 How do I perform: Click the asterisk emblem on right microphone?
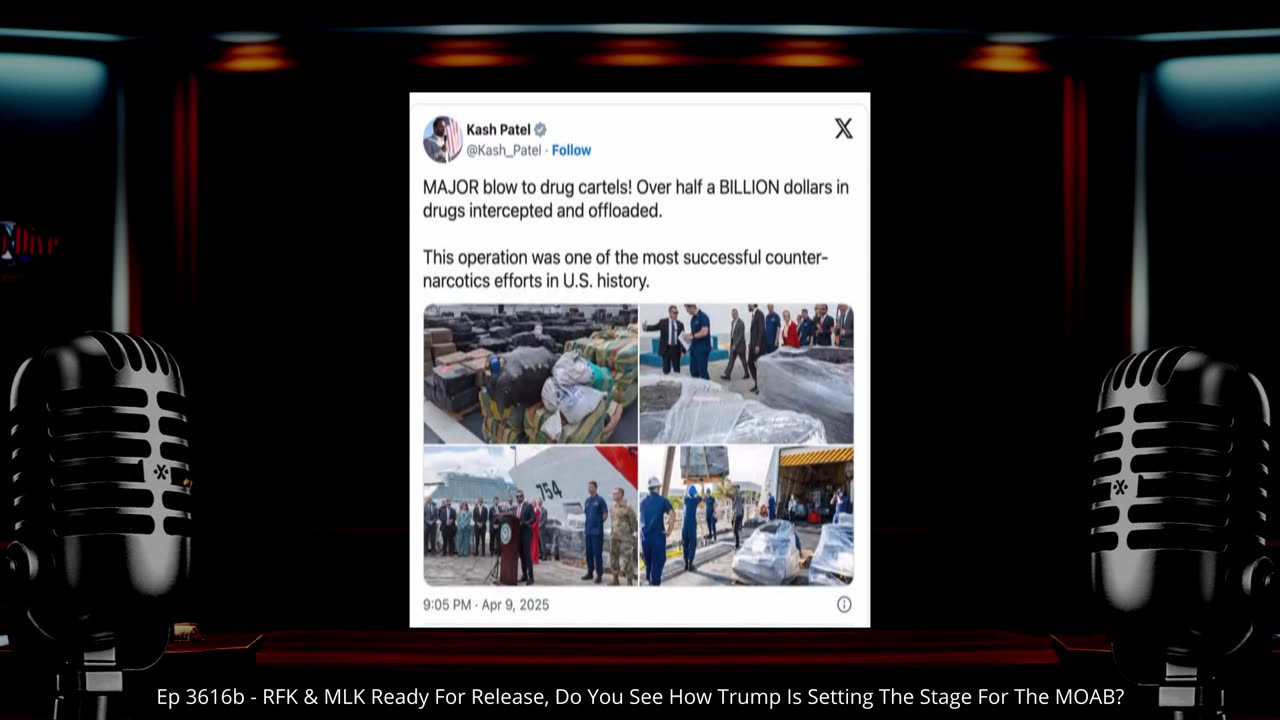click(x=1119, y=486)
